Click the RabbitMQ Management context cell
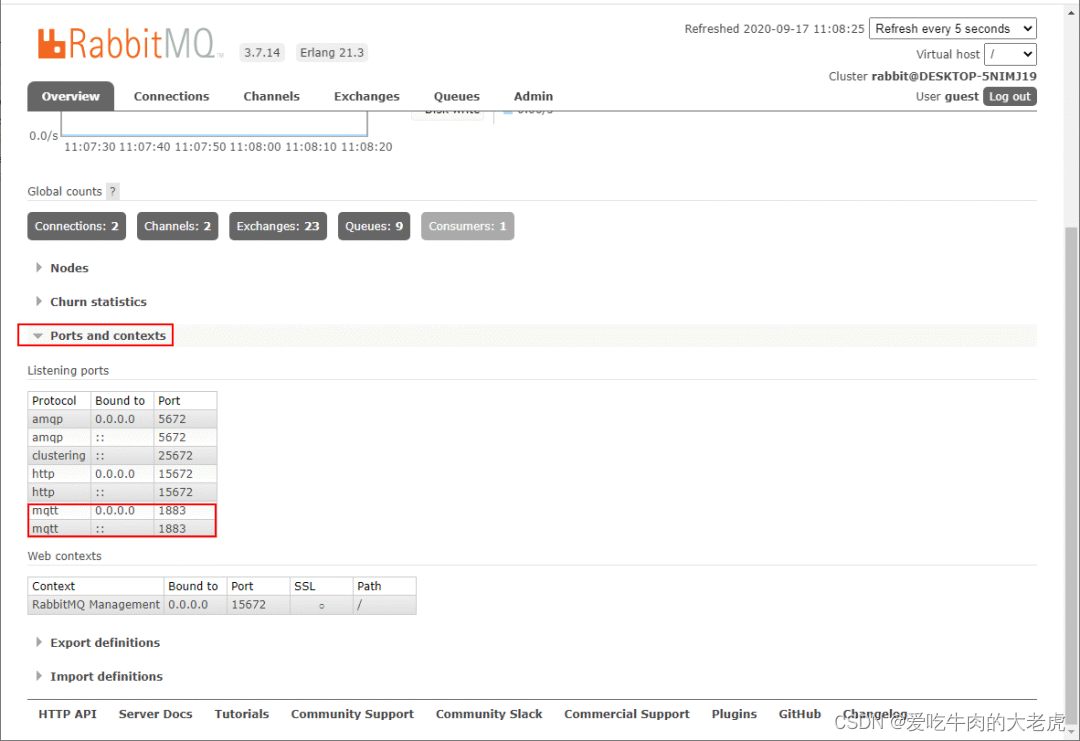 click(x=96, y=605)
